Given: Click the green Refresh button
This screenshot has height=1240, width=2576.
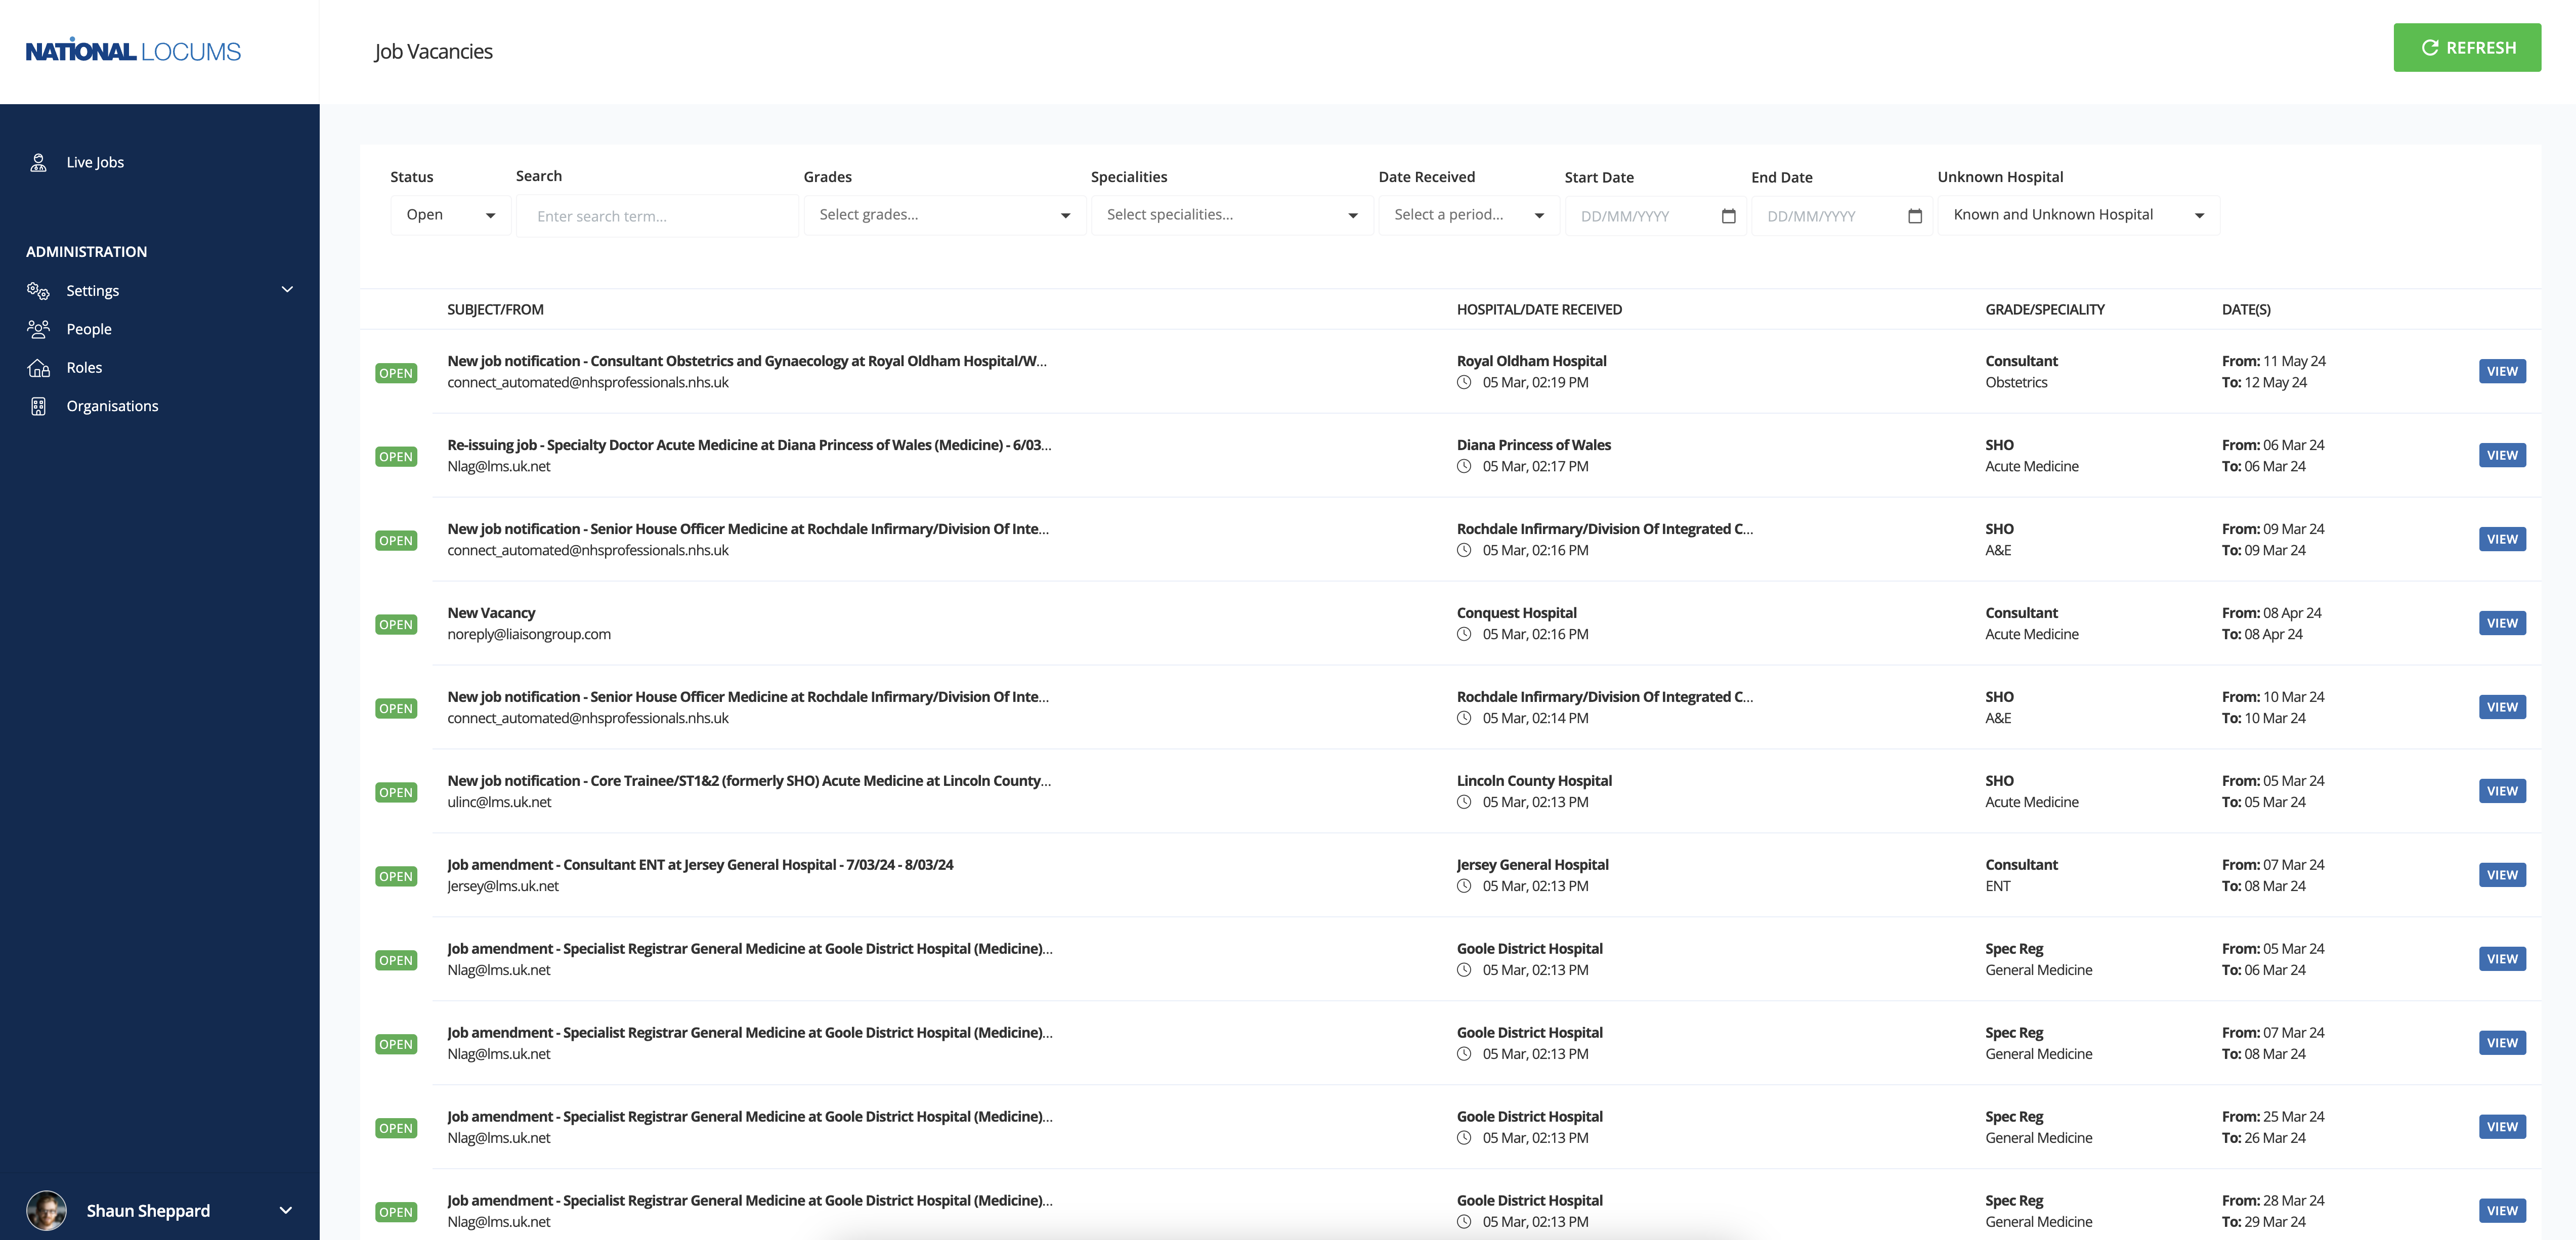Looking at the screenshot, I should pos(2467,48).
